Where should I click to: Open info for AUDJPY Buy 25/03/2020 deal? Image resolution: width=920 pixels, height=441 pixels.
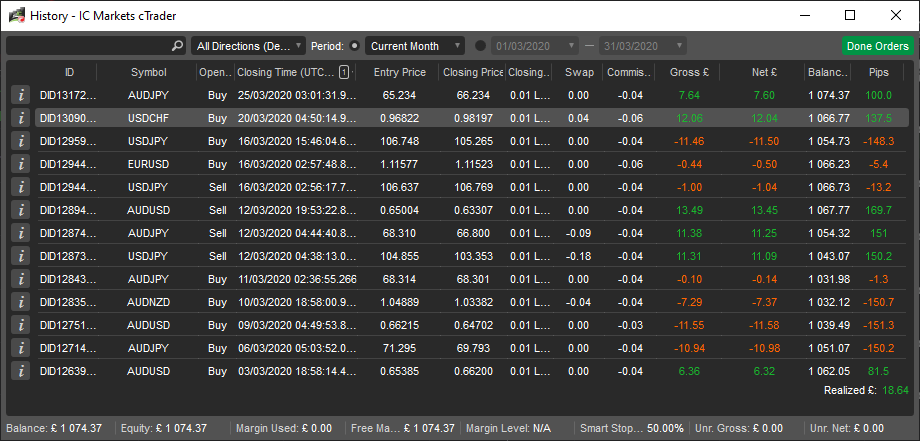(x=21, y=95)
